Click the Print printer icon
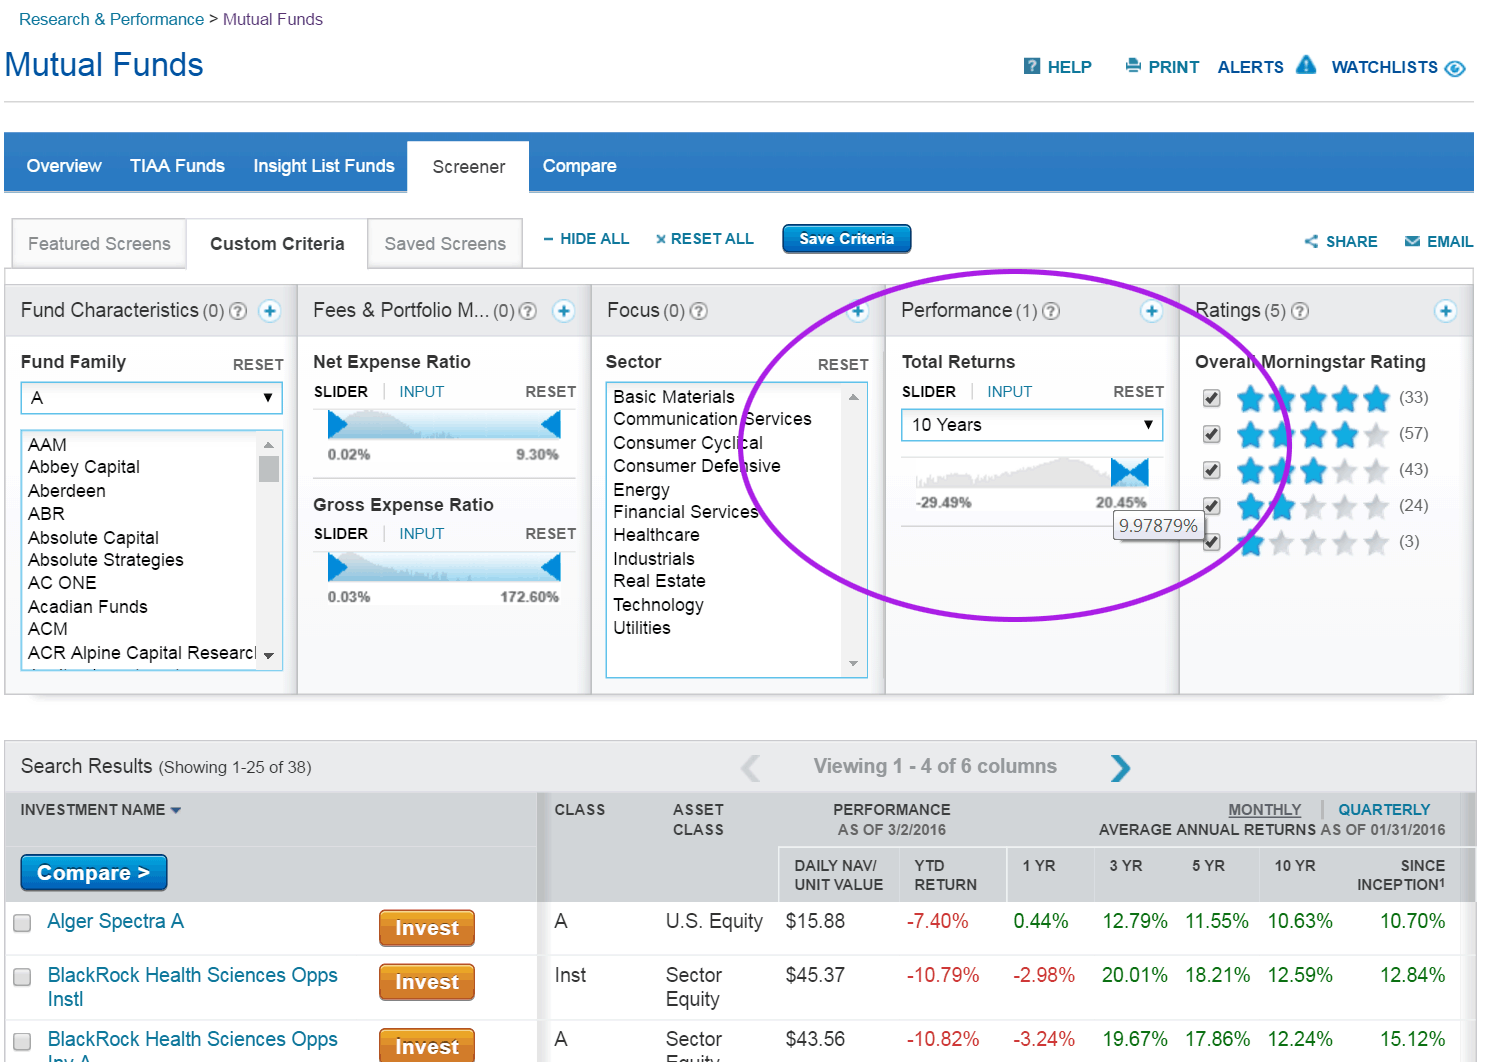The image size is (1489, 1062). (1133, 66)
